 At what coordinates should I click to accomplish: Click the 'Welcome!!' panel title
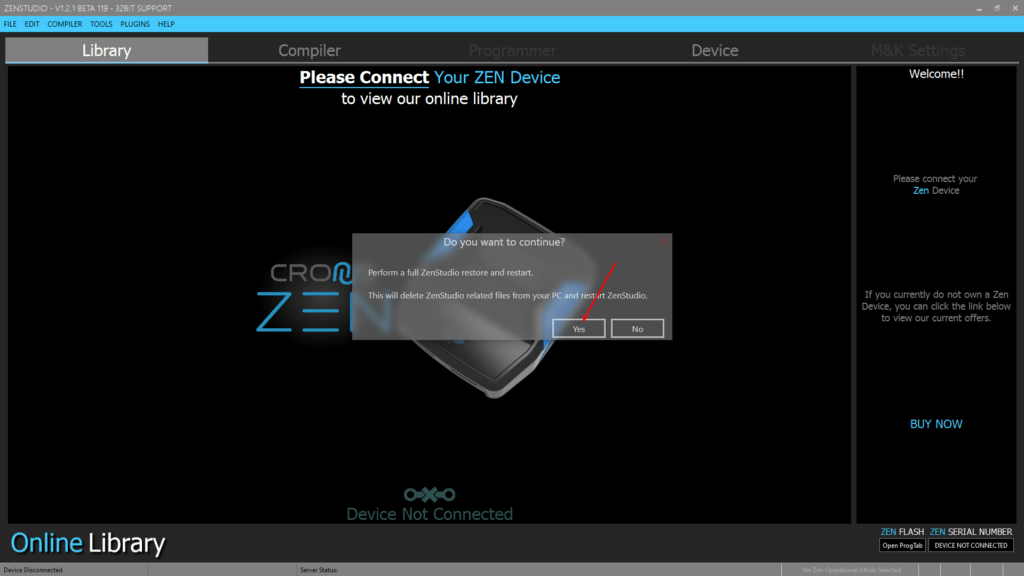(x=936, y=74)
